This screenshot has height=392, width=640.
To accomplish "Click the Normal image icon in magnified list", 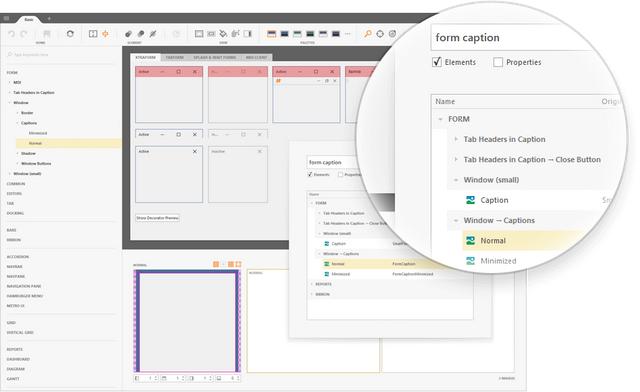I will [x=470, y=241].
